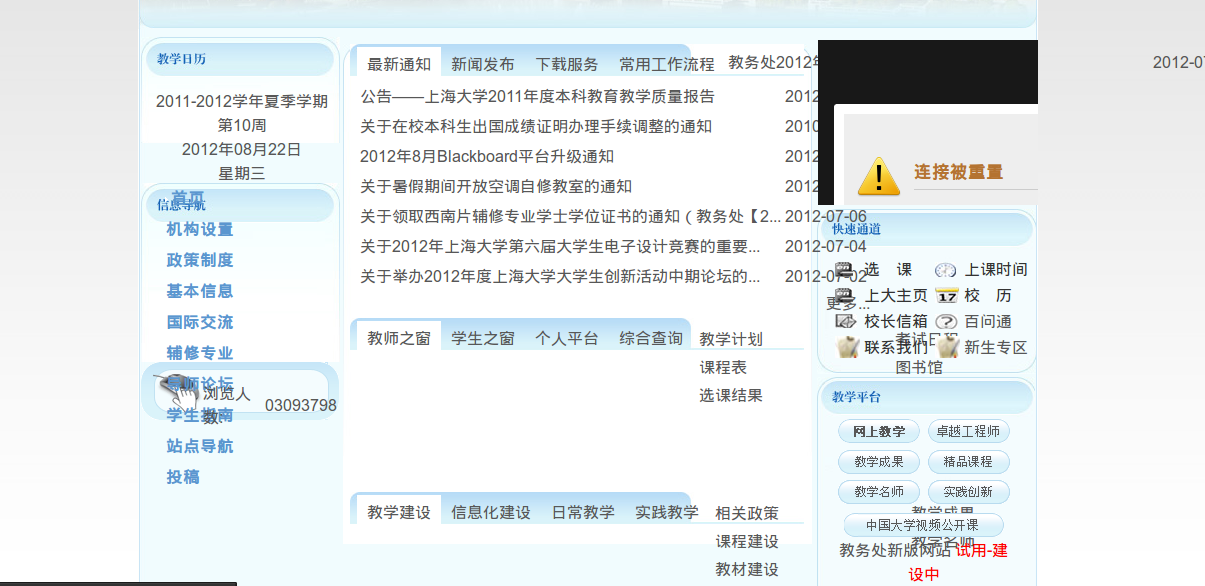Image resolution: width=1205 pixels, height=586 pixels.
Task: Click the 2012-07-04 date entry
Action: tap(826, 247)
